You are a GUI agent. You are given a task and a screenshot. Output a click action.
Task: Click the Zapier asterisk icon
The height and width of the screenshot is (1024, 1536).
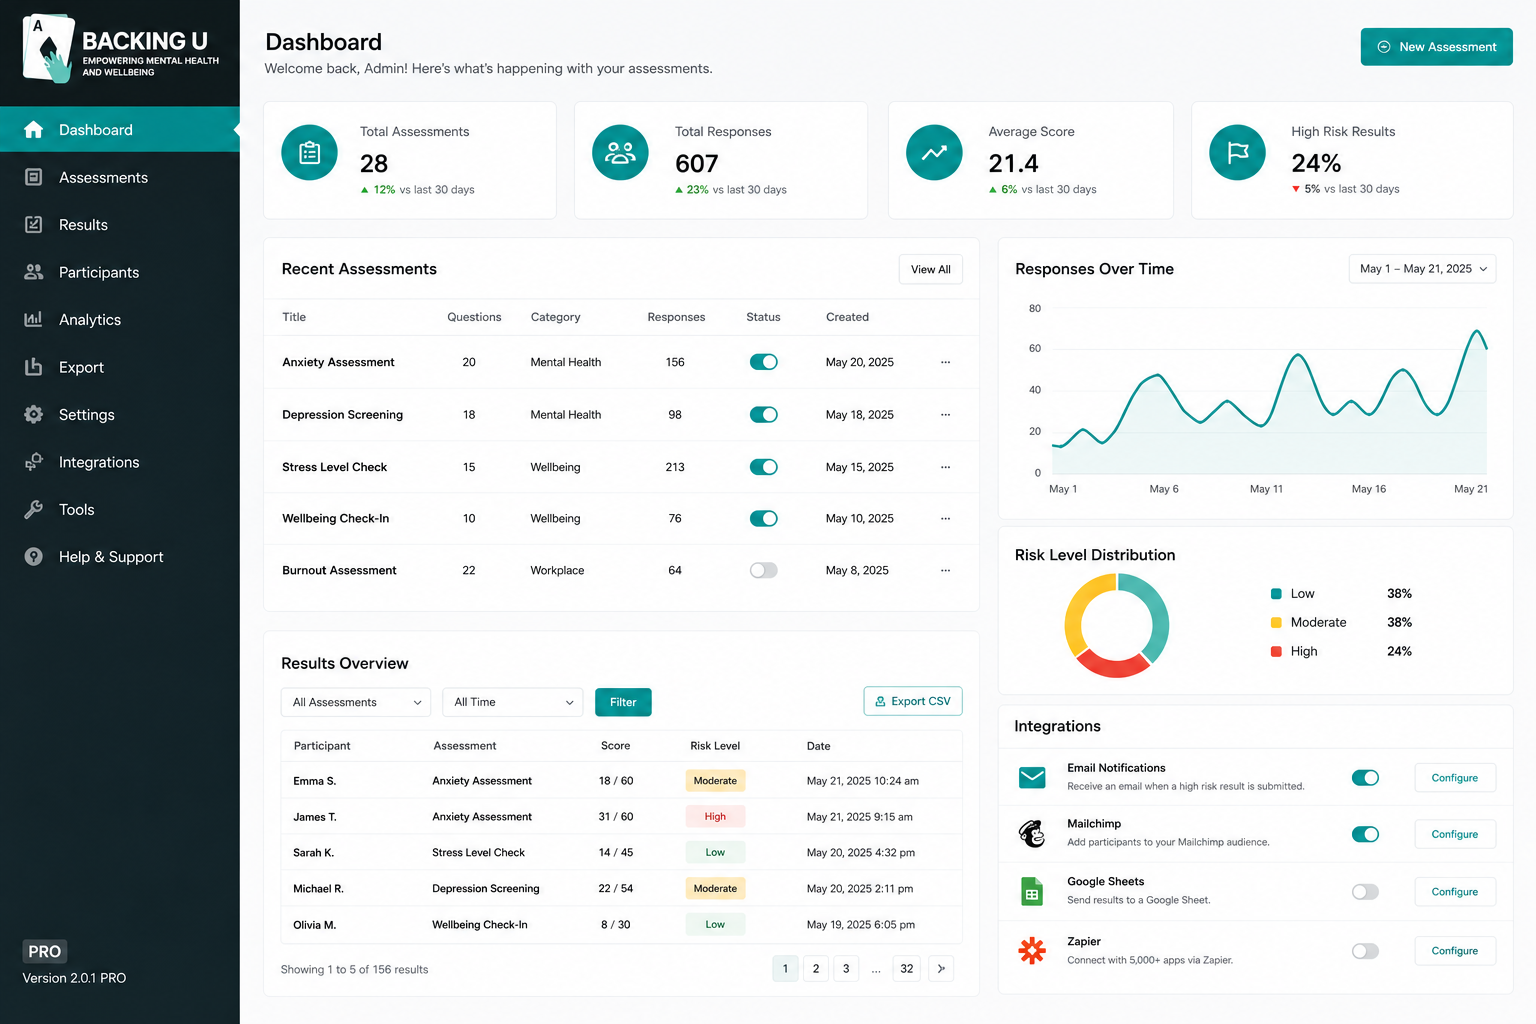[1032, 950]
